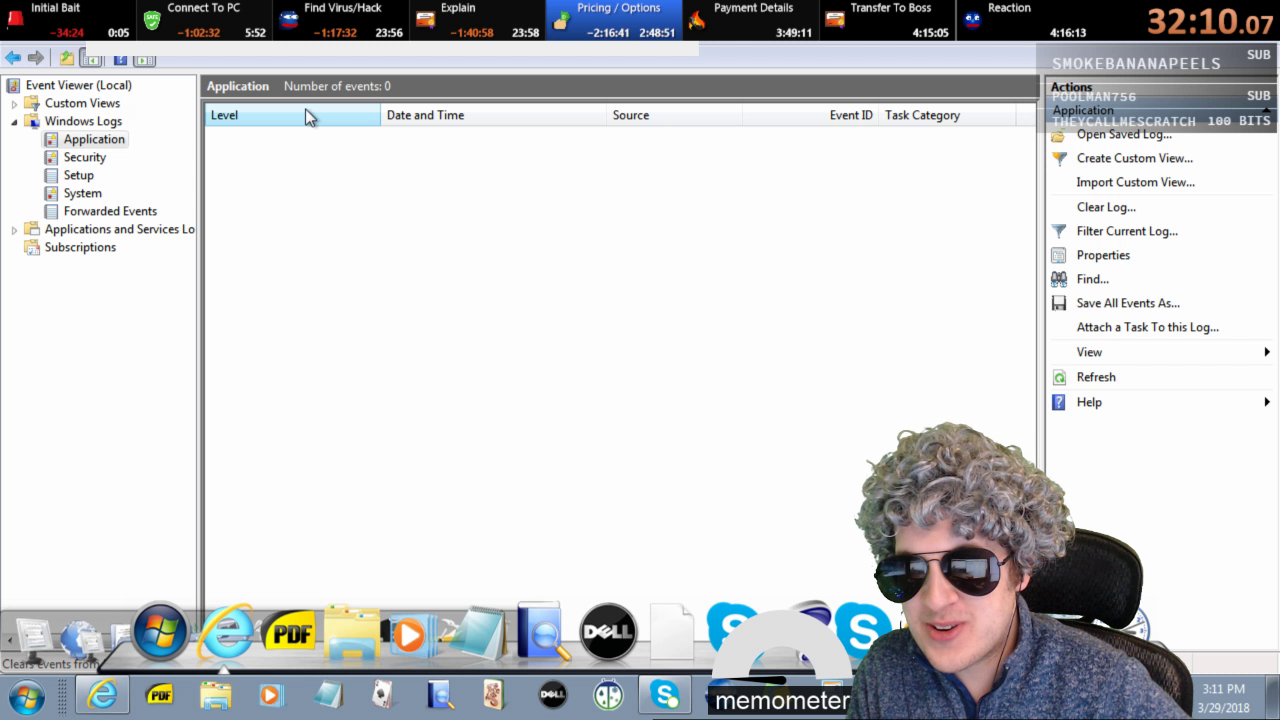
Task: Open Filter Current Log action
Action: pyautogui.click(x=1127, y=231)
